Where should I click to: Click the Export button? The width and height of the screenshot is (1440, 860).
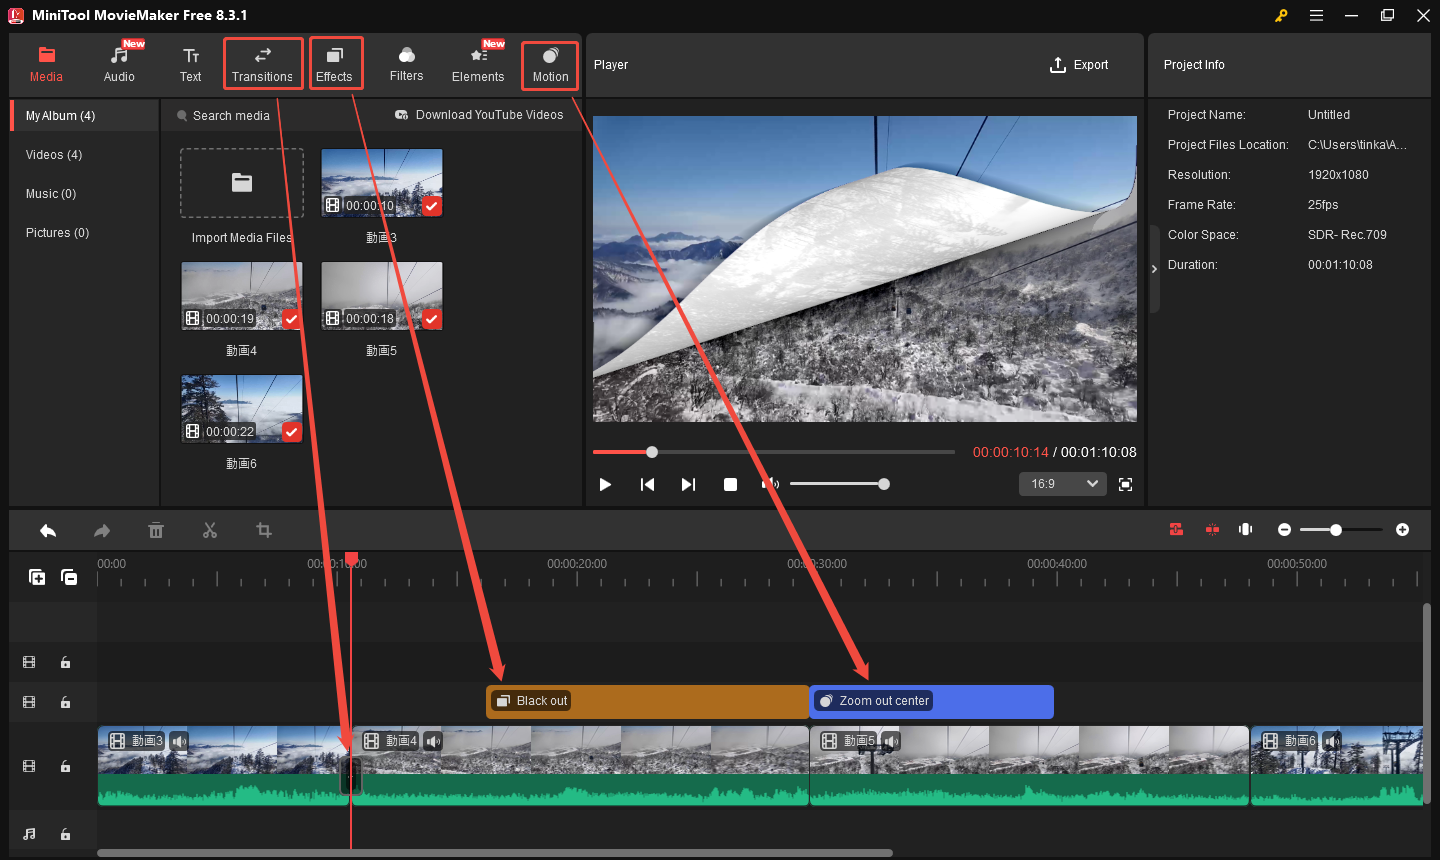pos(1079,65)
